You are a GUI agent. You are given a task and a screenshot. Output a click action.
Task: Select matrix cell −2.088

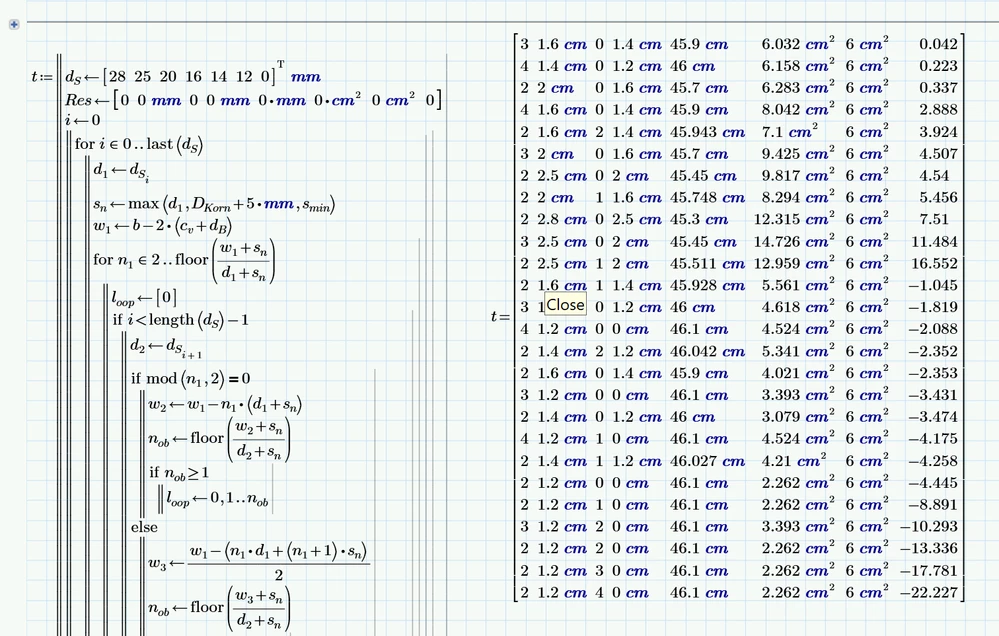tap(933, 329)
